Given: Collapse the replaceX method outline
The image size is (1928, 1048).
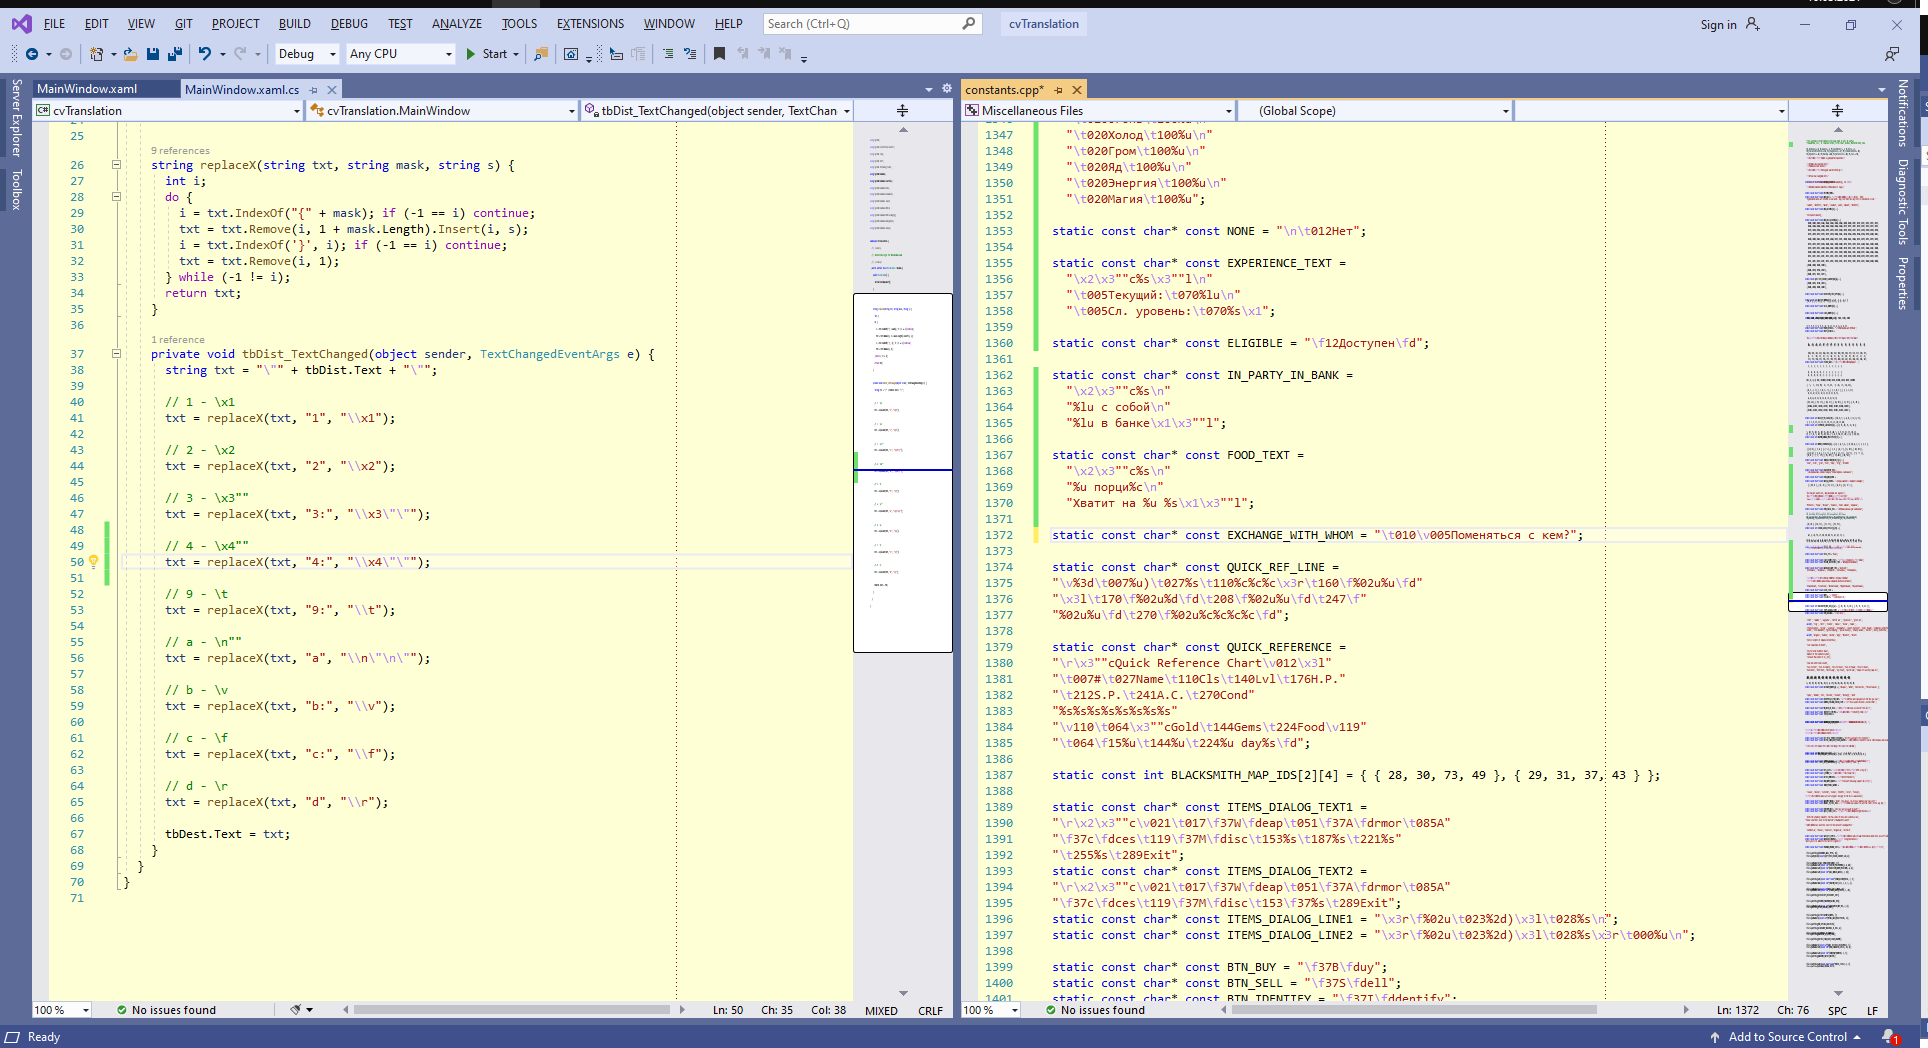Looking at the screenshot, I should (x=116, y=165).
